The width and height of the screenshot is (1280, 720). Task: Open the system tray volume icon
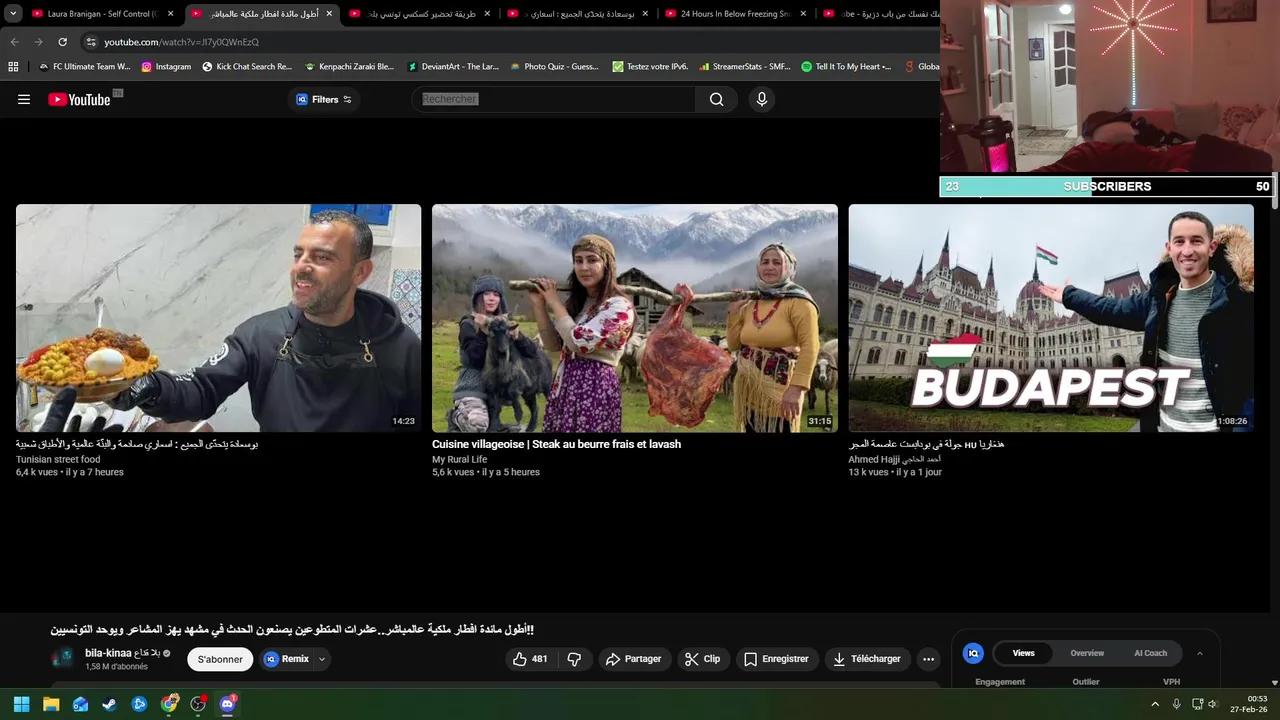(x=1212, y=704)
